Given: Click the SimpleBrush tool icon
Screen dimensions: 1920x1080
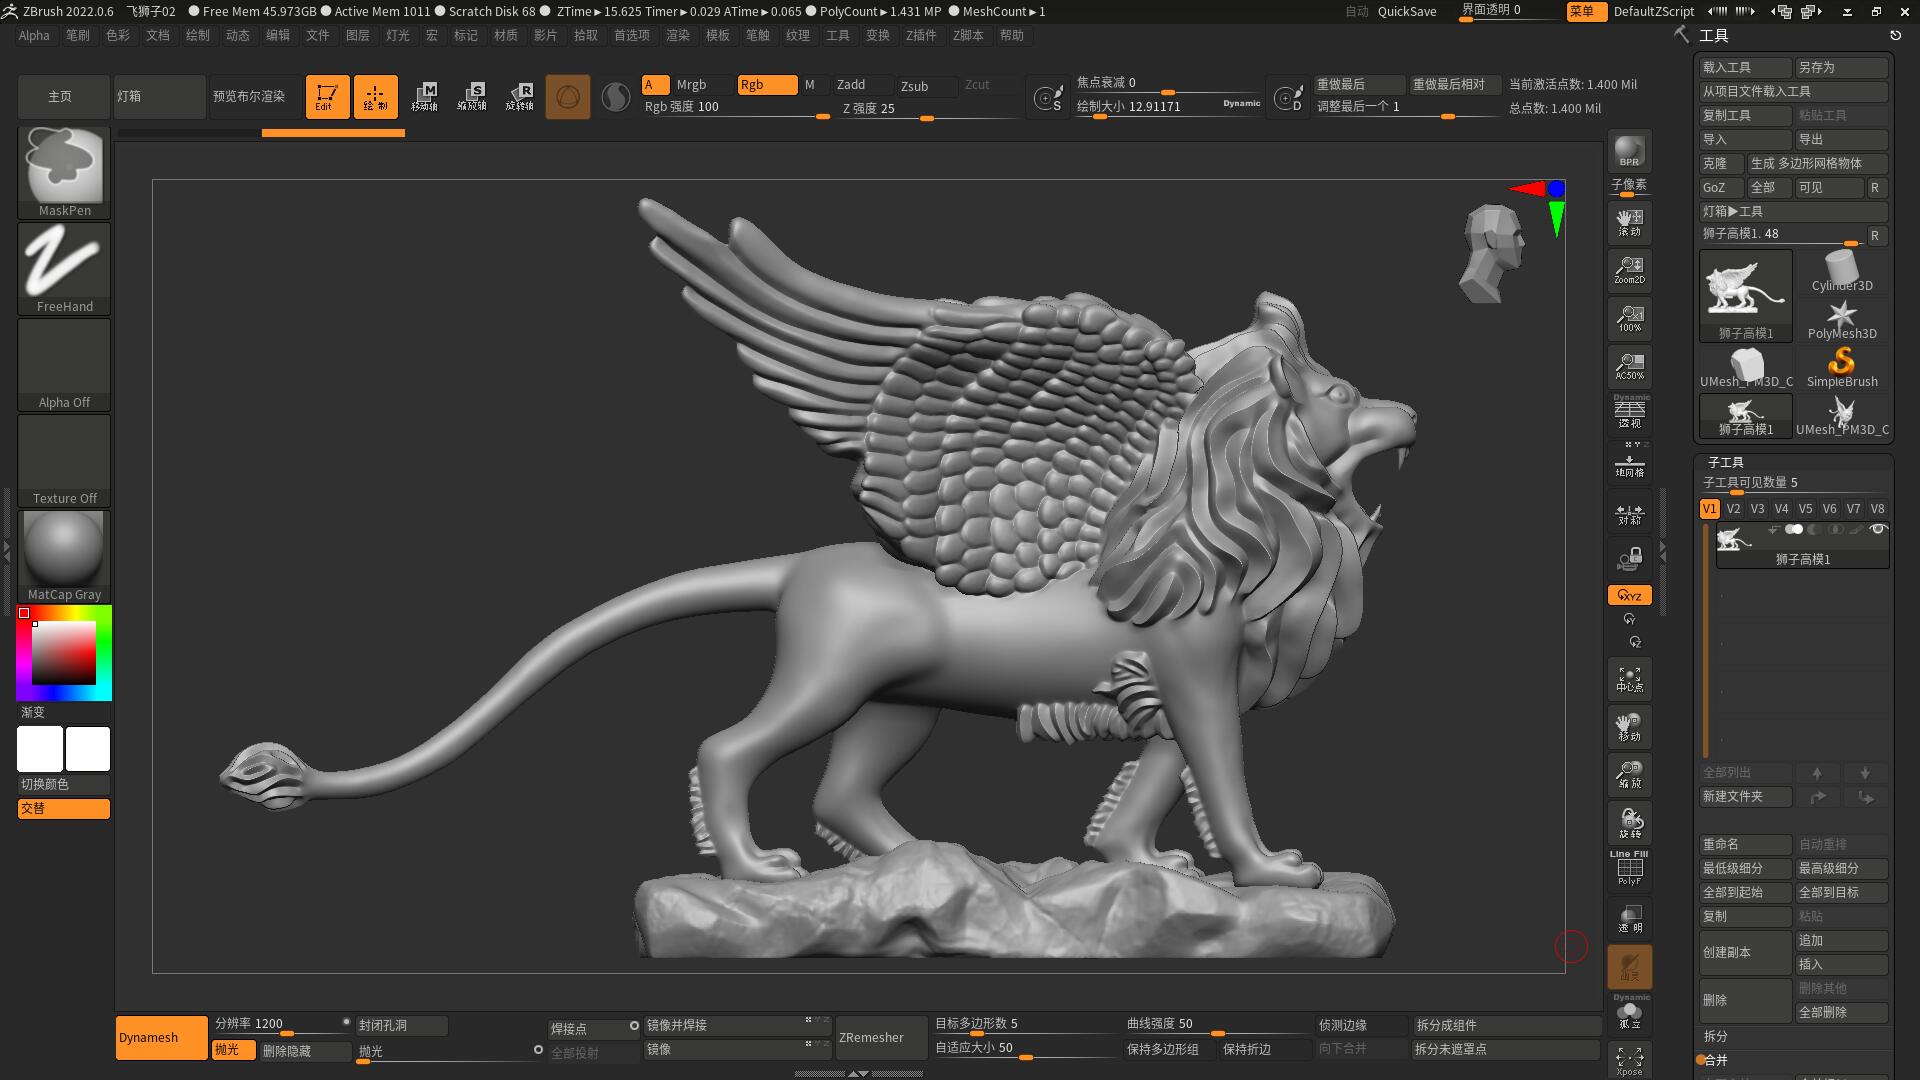Looking at the screenshot, I should tap(1841, 363).
